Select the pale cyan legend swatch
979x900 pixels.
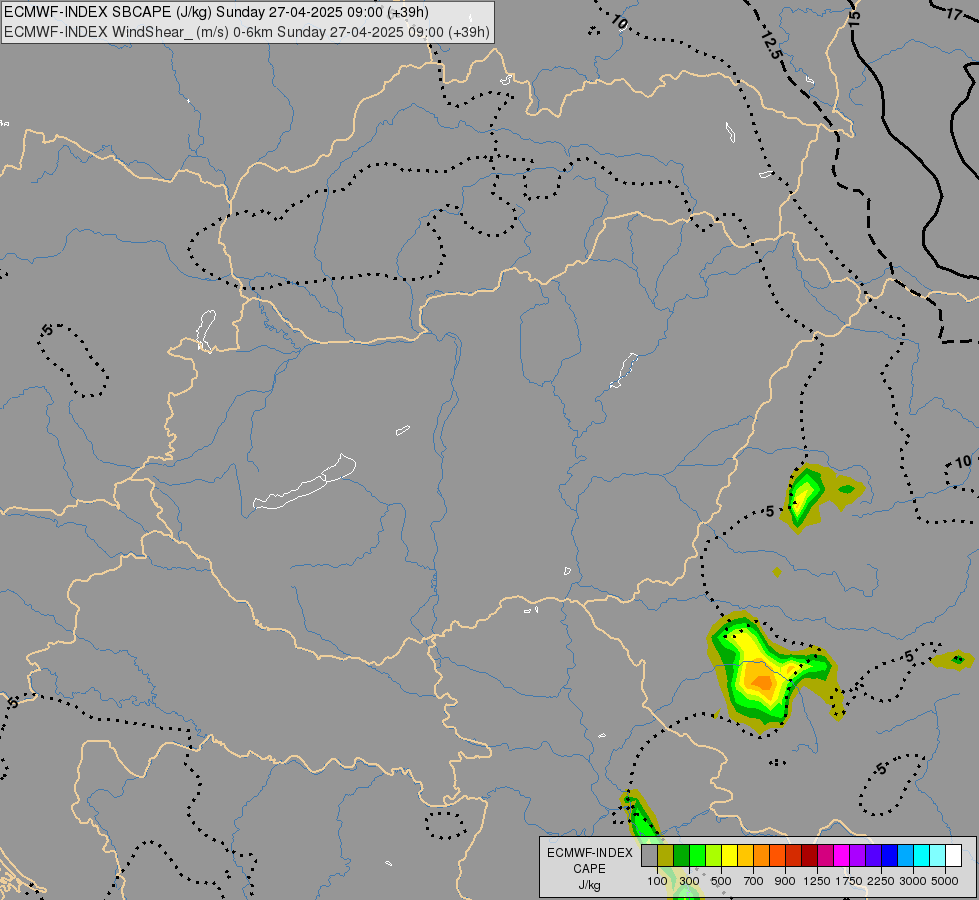(937, 856)
